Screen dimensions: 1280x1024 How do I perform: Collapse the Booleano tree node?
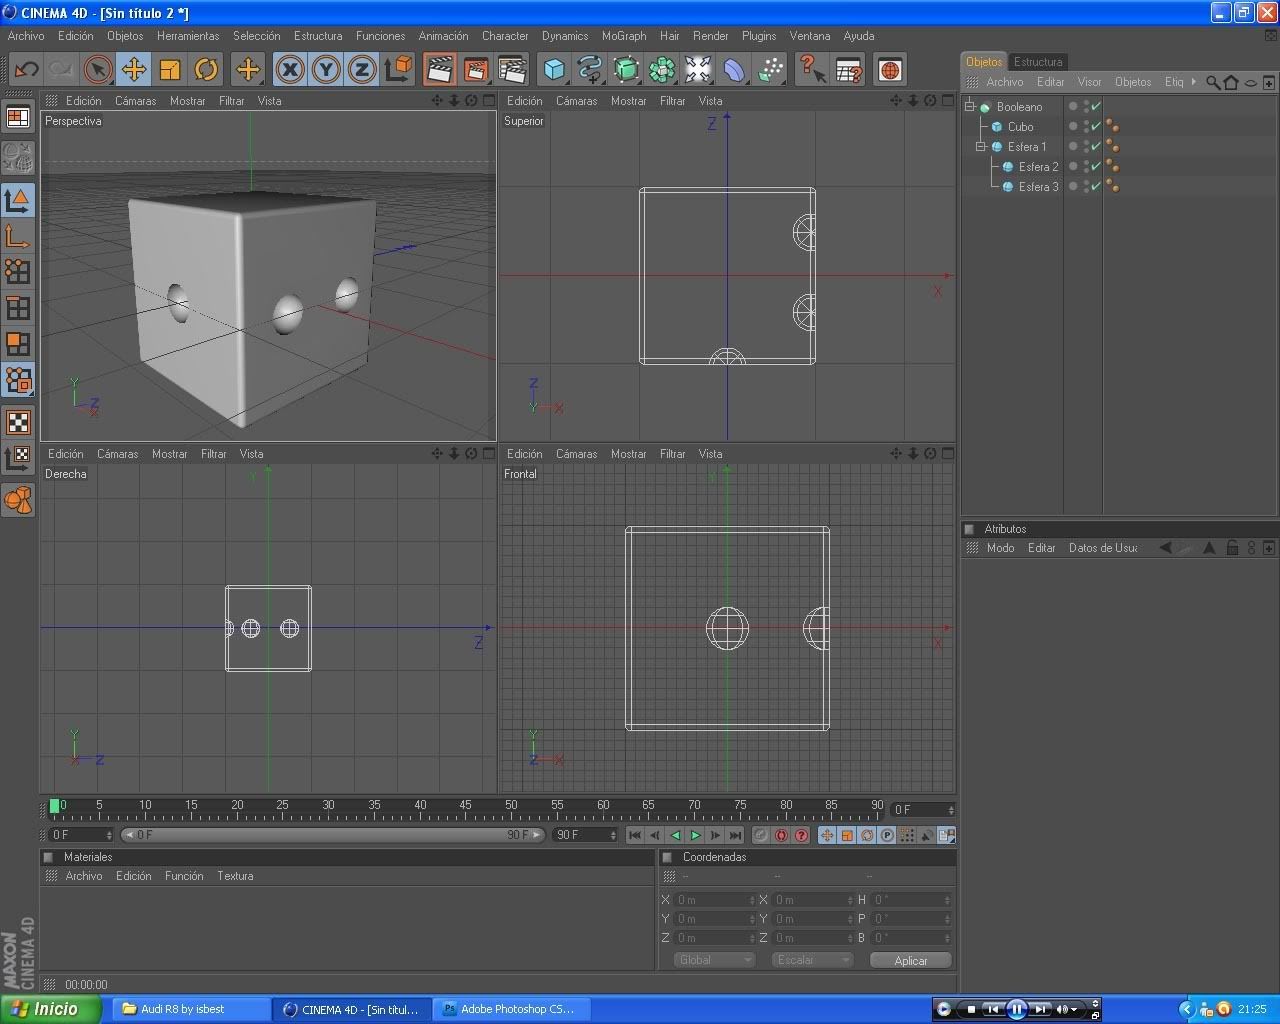click(969, 106)
